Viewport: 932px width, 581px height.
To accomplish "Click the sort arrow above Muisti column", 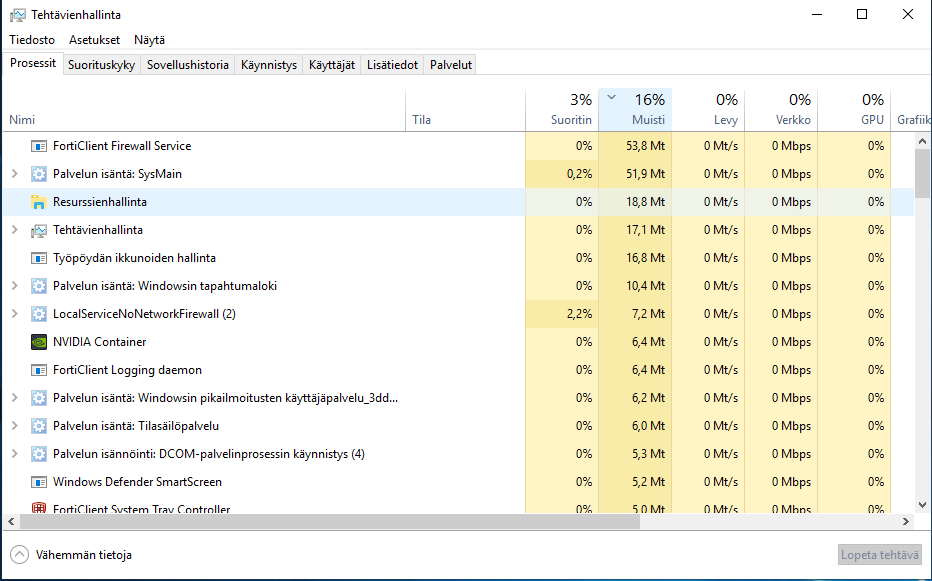I will point(611,97).
